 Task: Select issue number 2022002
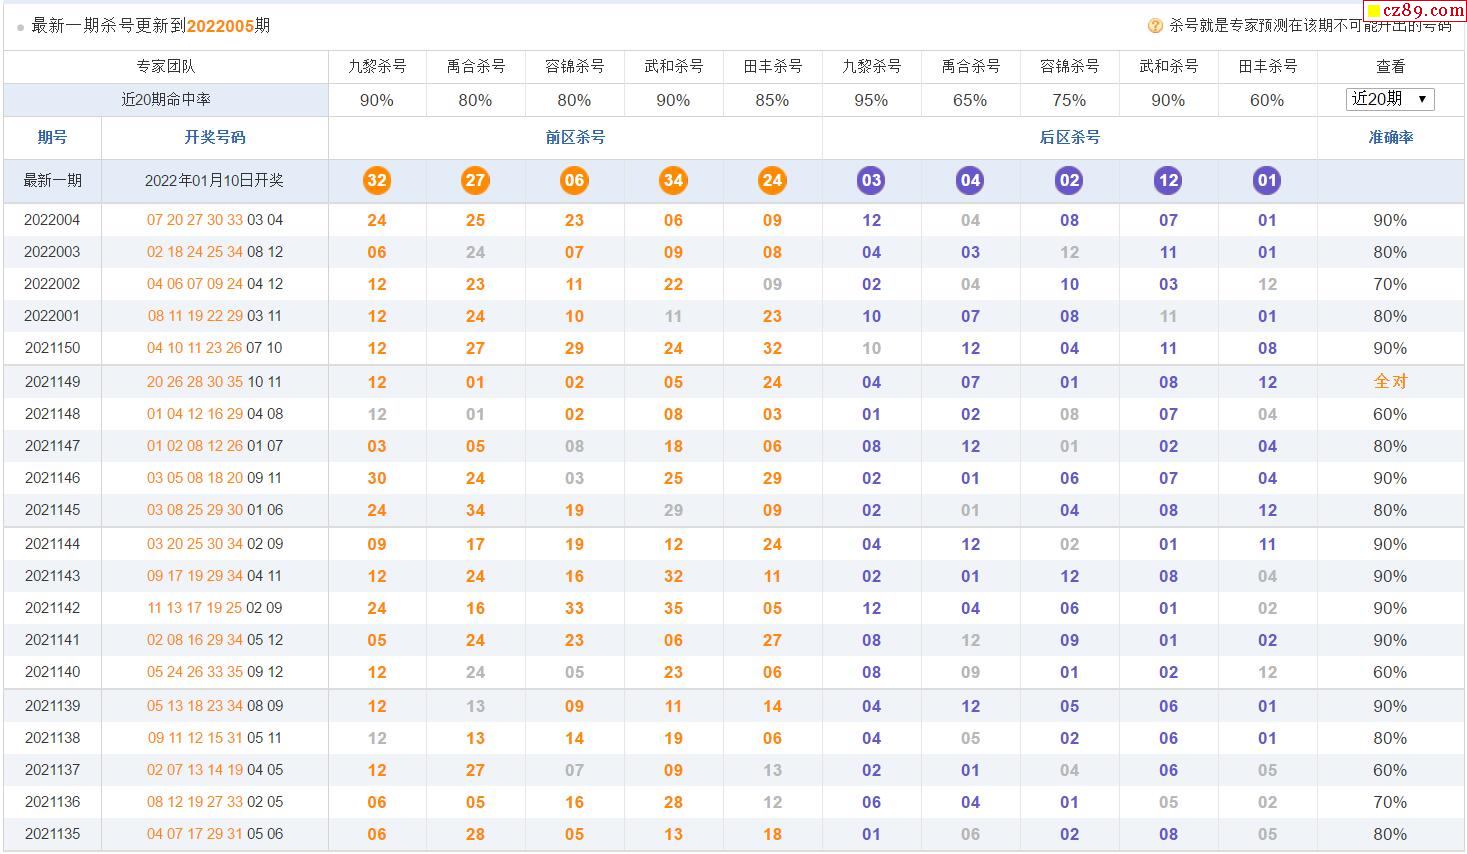tap(52, 284)
